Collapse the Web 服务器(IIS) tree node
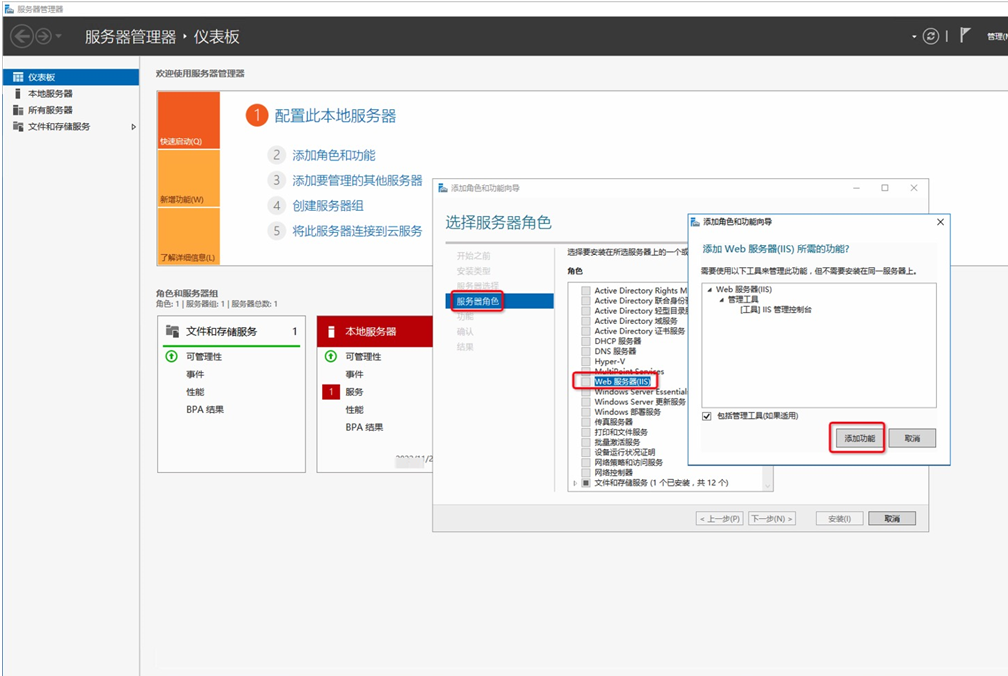 click(710, 289)
